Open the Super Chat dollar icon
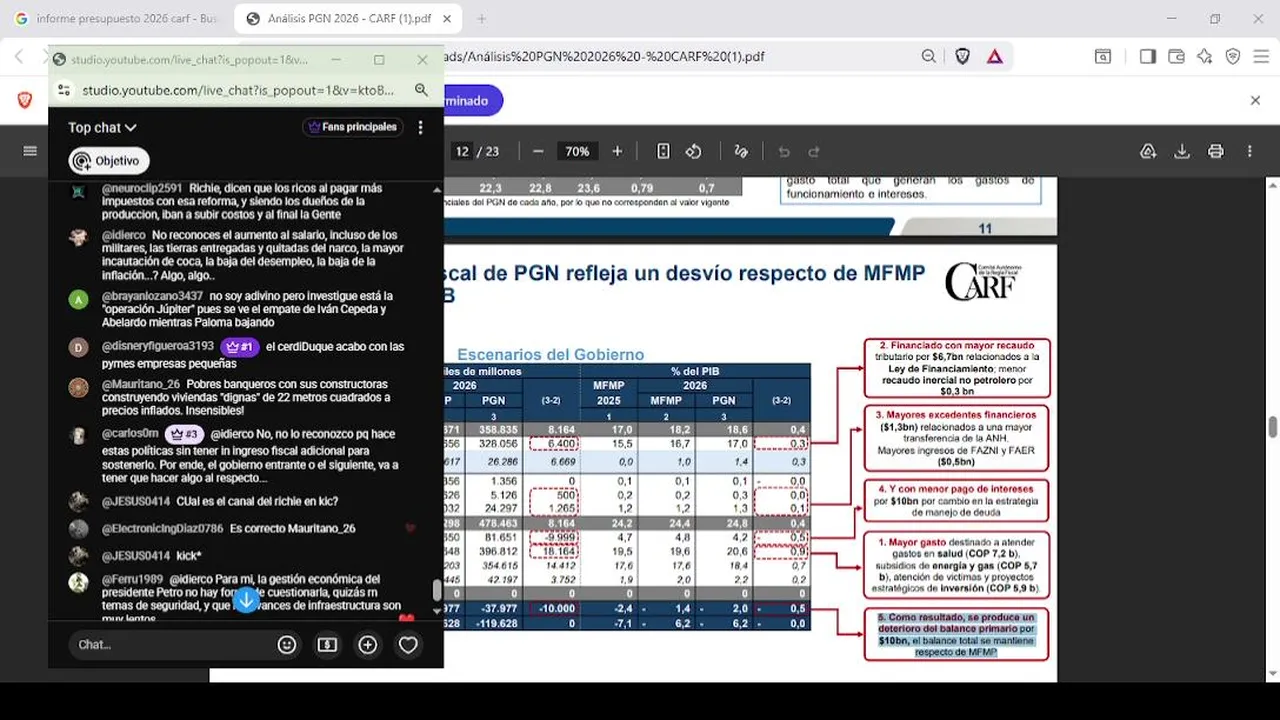 coord(327,645)
